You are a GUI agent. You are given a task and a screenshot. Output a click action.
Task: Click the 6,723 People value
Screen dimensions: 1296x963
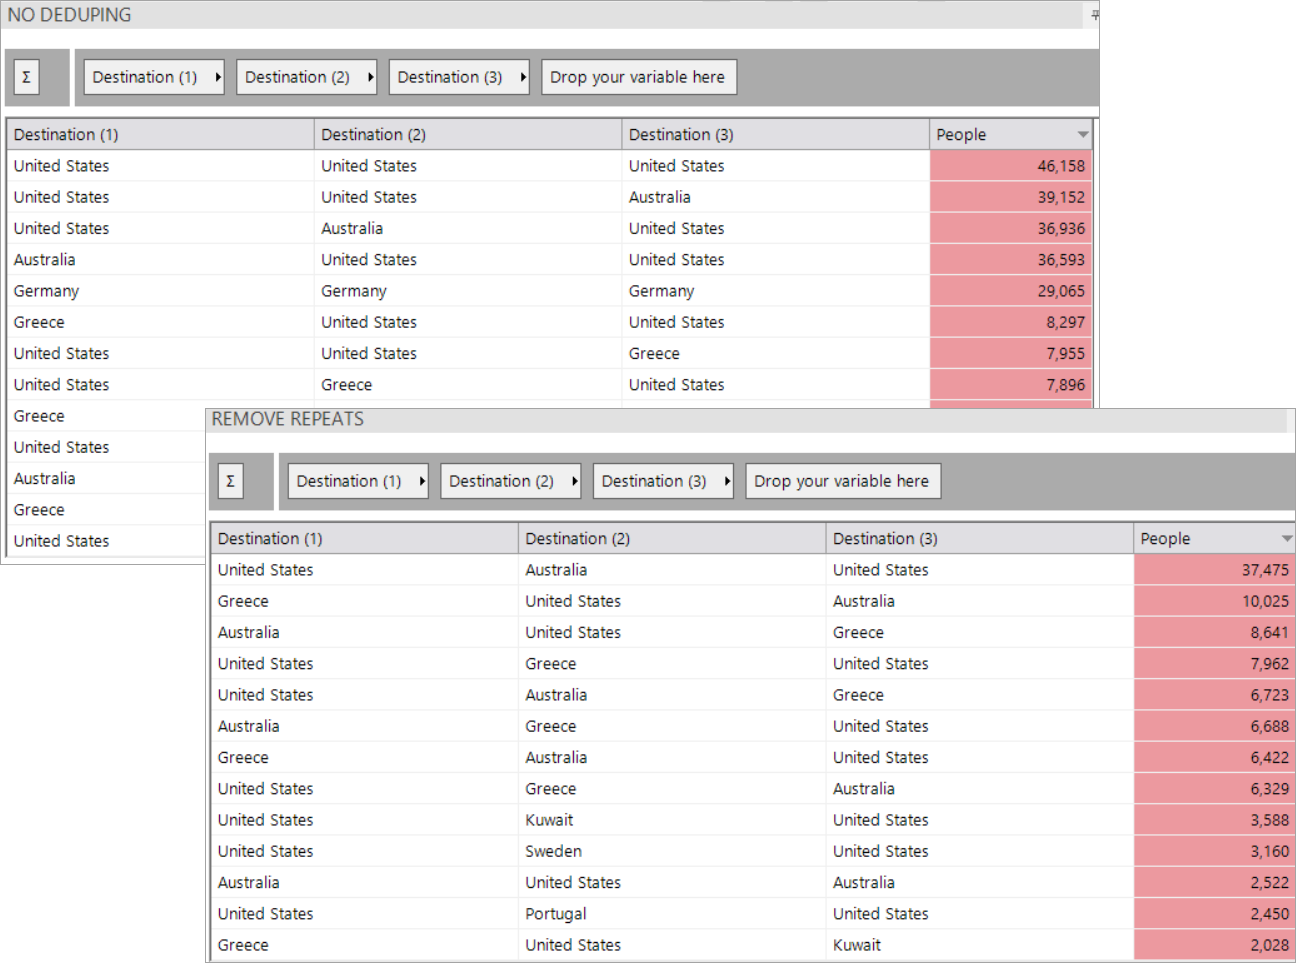pos(1269,695)
